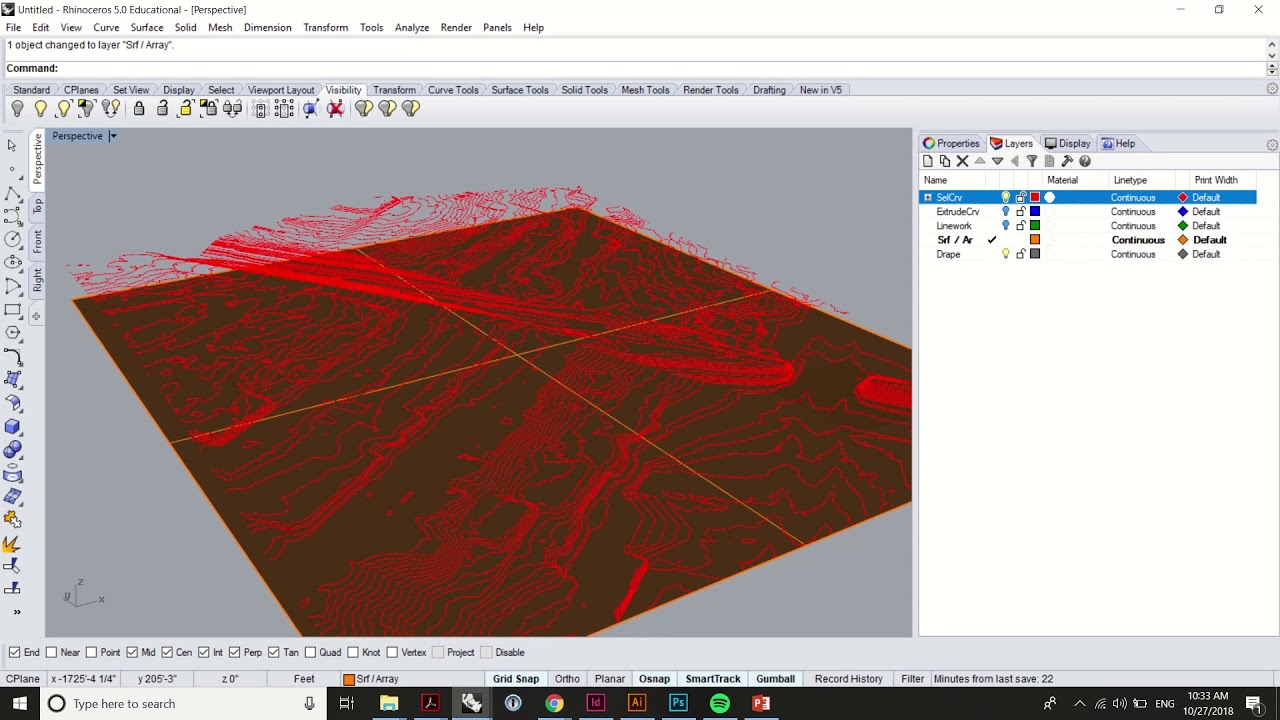Choose the Fillet curves tool

(x=13, y=356)
